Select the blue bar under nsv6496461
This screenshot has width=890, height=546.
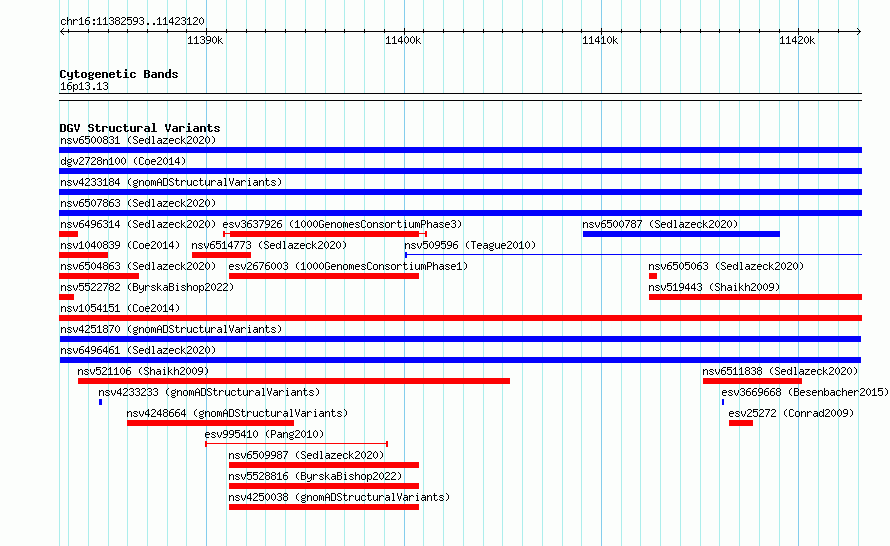460,360
